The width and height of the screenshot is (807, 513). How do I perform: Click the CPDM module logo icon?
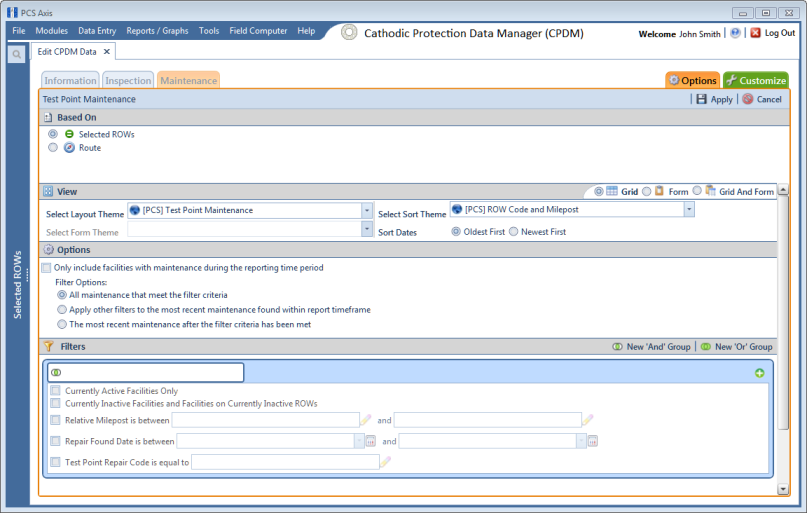pyautogui.click(x=349, y=32)
